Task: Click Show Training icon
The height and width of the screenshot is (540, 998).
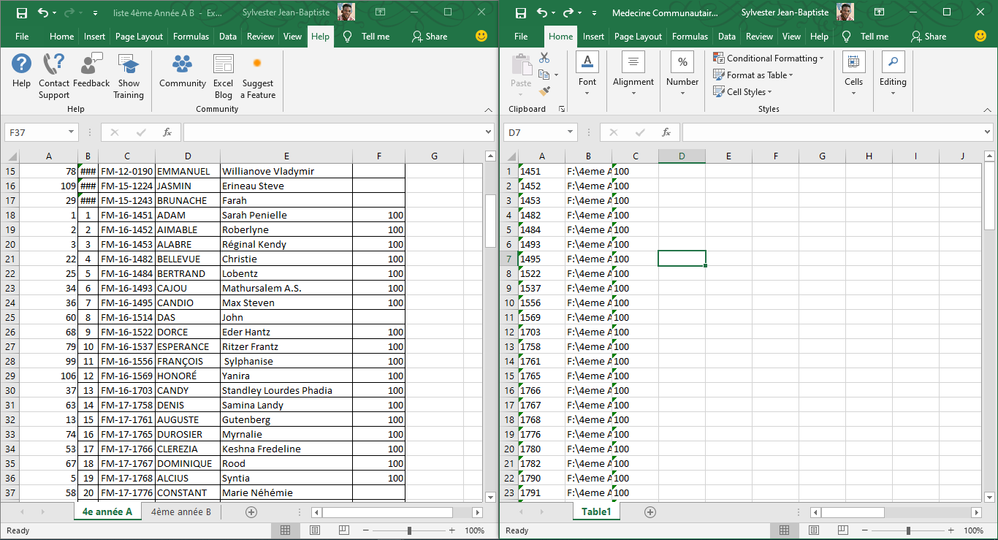Action: (x=129, y=76)
